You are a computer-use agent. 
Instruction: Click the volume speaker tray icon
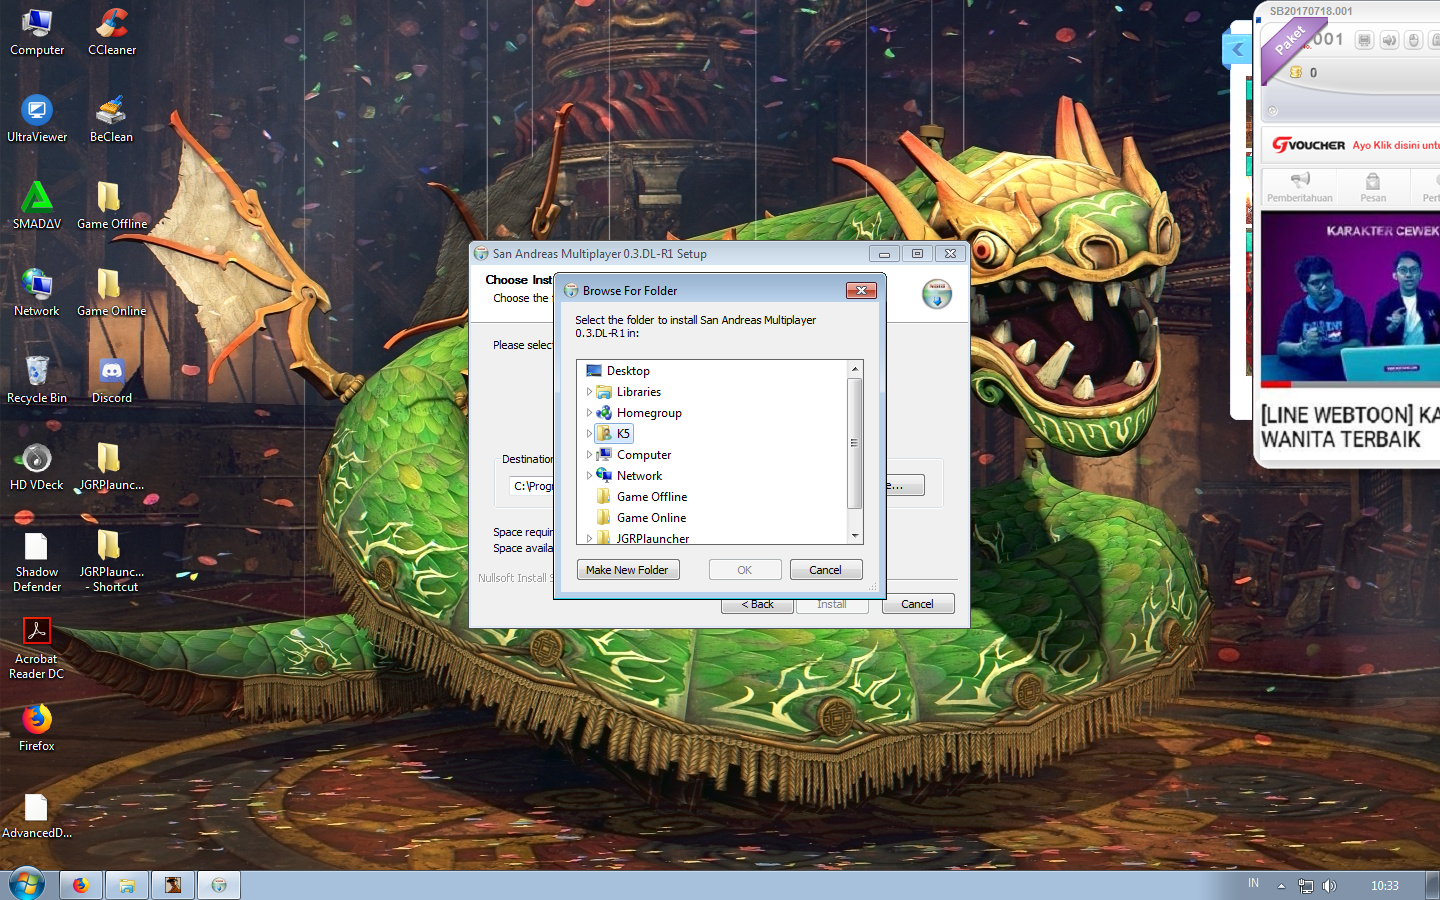point(1329,886)
